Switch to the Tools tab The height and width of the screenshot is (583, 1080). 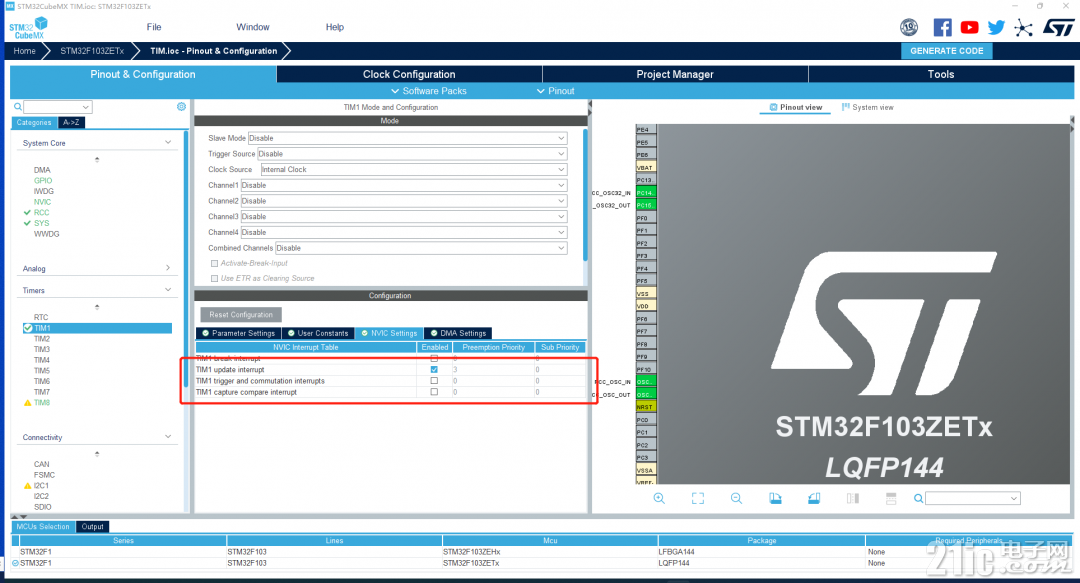(941, 74)
